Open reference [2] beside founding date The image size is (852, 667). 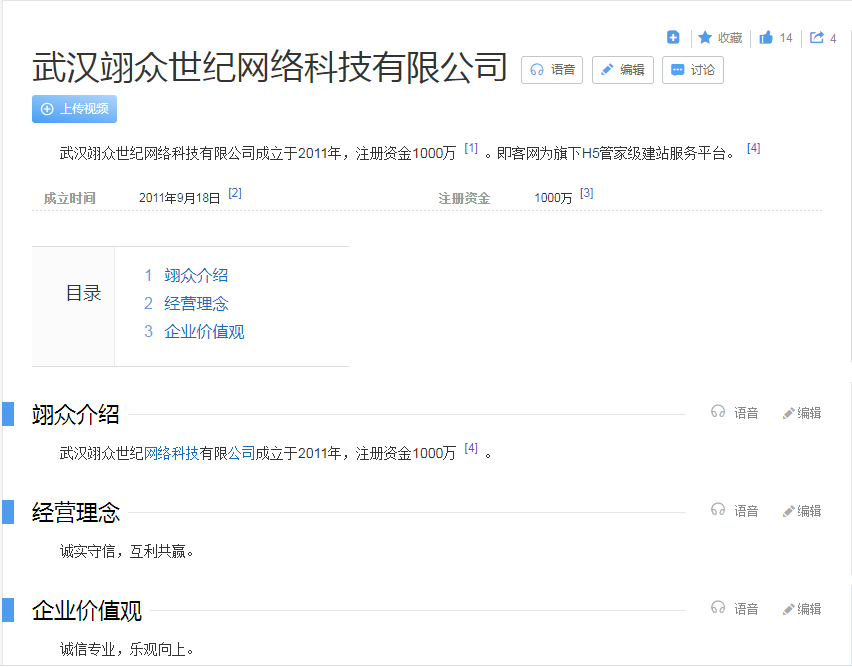[235, 194]
